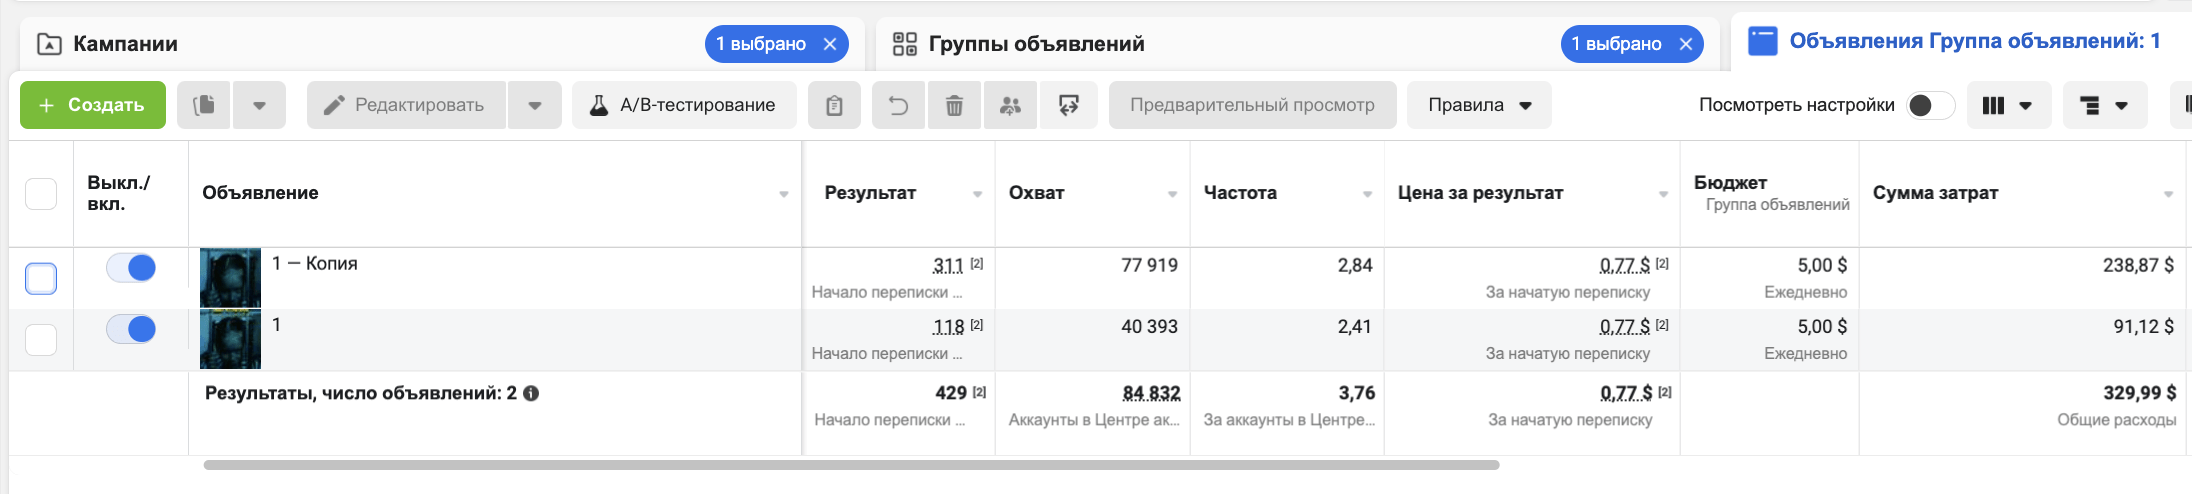This screenshot has height=494, width=2192.
Task: Click the Предварительный просмотр button
Action: pyautogui.click(x=1252, y=105)
